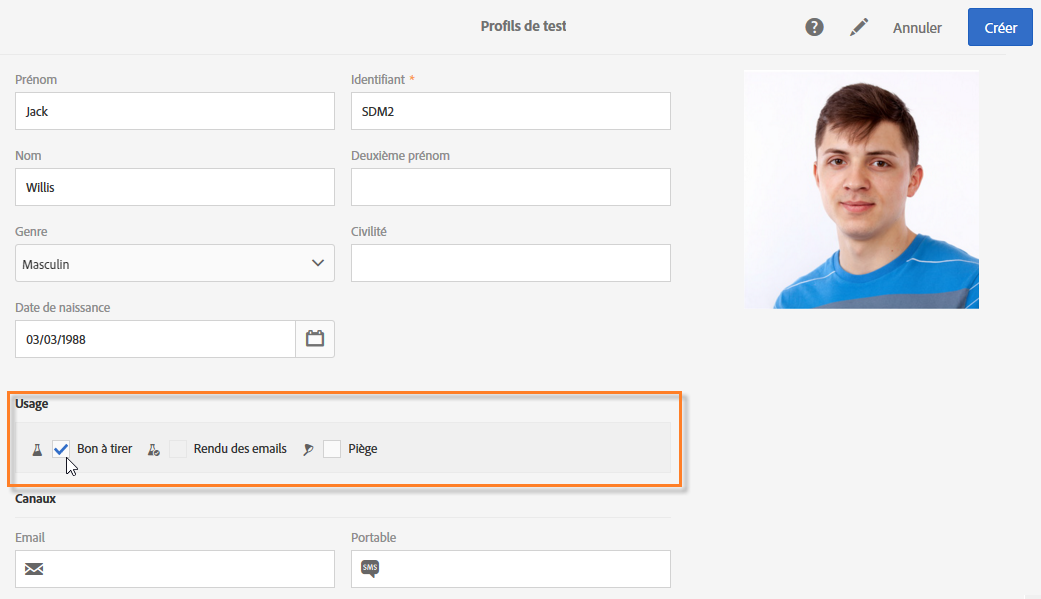Screen dimensions: 1041x599
Task: Click the trap icon beside Piège
Action: tap(308, 449)
